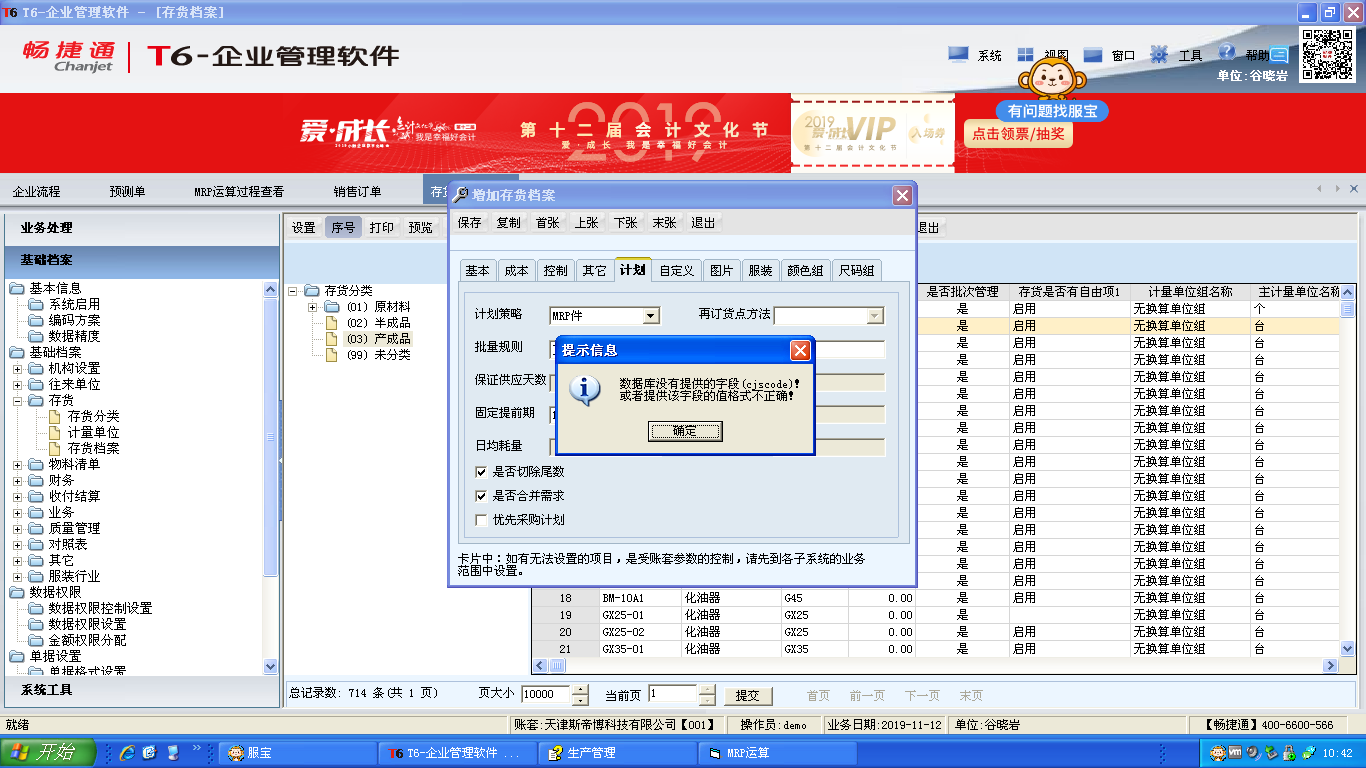The height and width of the screenshot is (768, 1366).
Task: Click the QR code image
Action: pyautogui.click(x=1327, y=55)
